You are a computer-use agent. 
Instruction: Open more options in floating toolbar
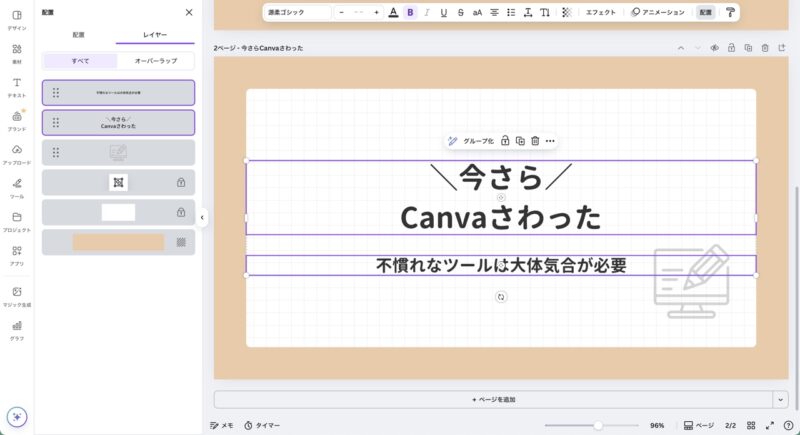[550, 141]
